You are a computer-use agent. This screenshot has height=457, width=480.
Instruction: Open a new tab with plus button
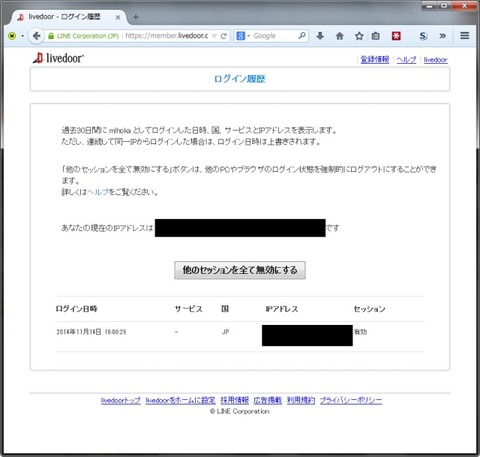(x=136, y=17)
